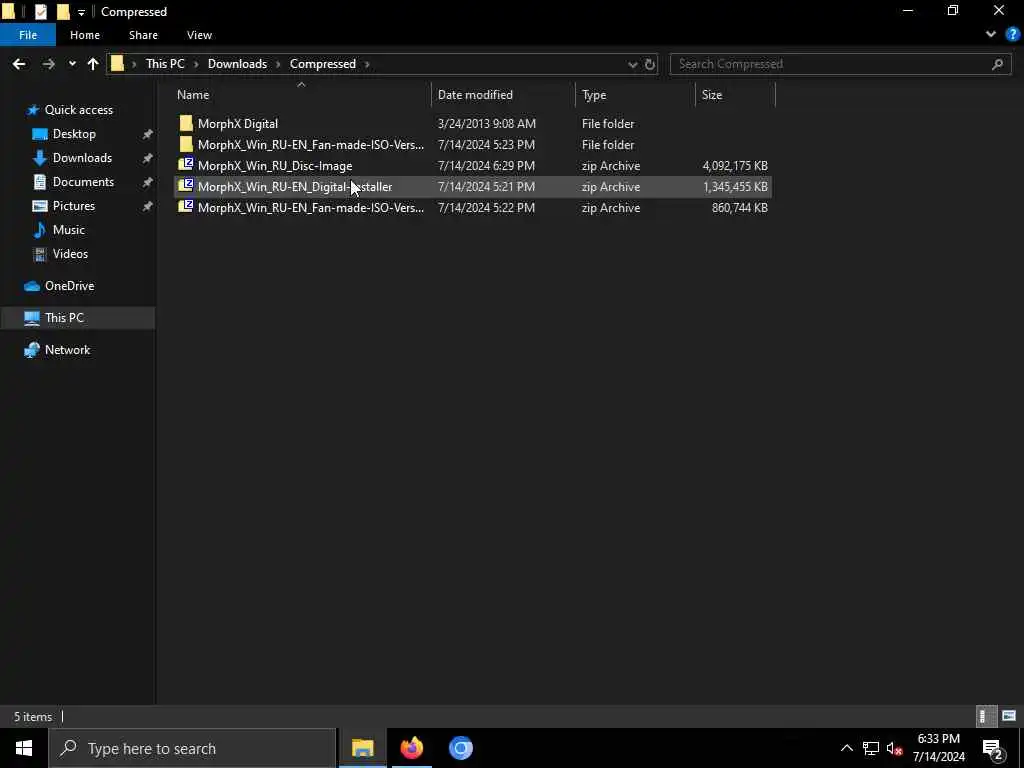Open Downloads in the navigation pane

[x=82, y=158]
